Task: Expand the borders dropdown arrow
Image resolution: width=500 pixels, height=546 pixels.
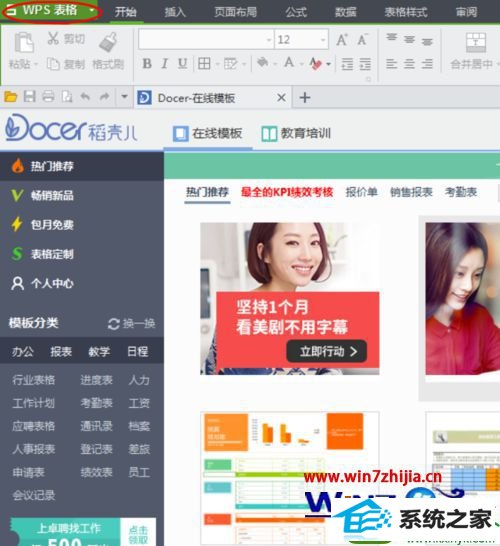Action: click(217, 64)
